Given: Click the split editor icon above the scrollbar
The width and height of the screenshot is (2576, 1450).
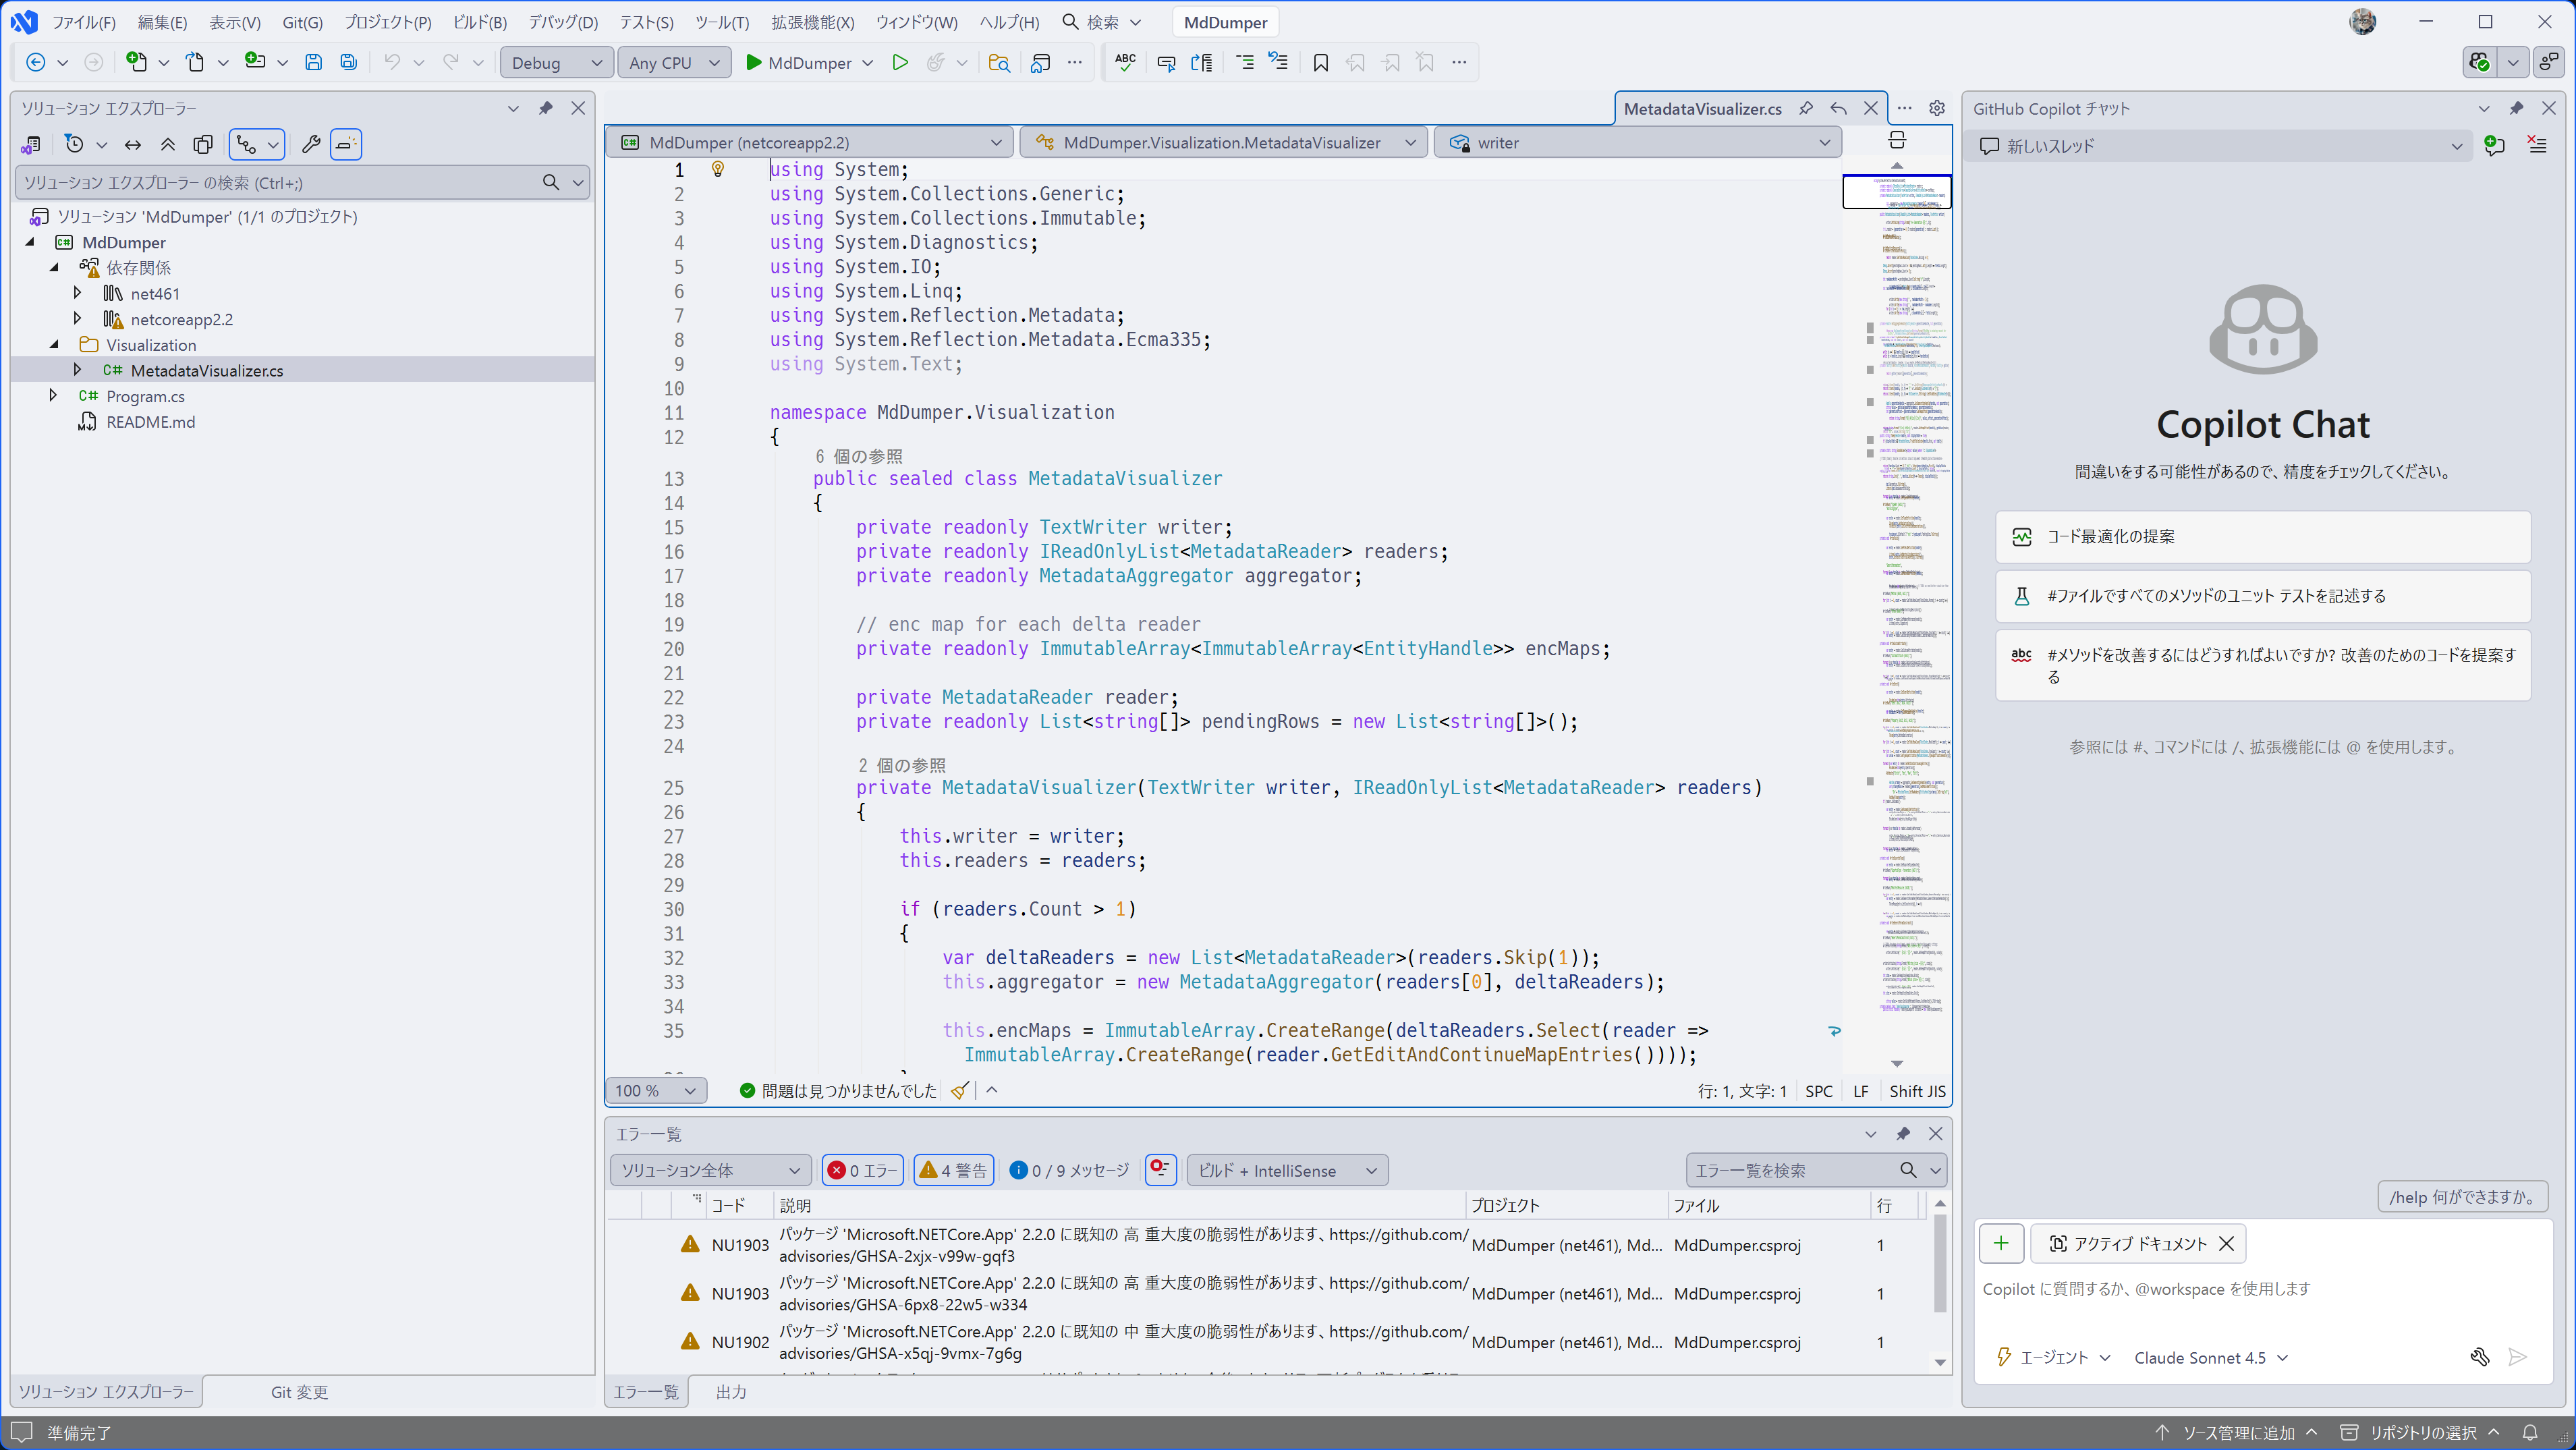Looking at the screenshot, I should (1896, 140).
